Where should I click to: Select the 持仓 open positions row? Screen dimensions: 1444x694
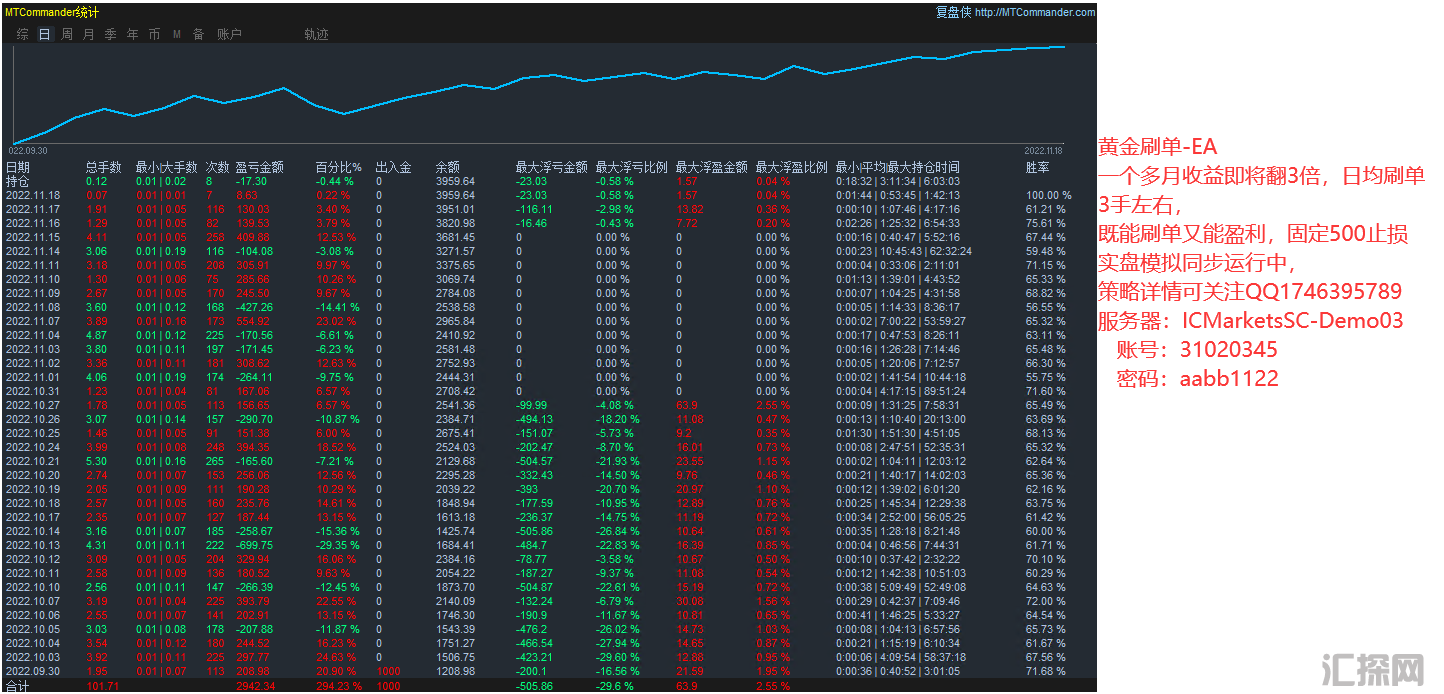point(18,181)
